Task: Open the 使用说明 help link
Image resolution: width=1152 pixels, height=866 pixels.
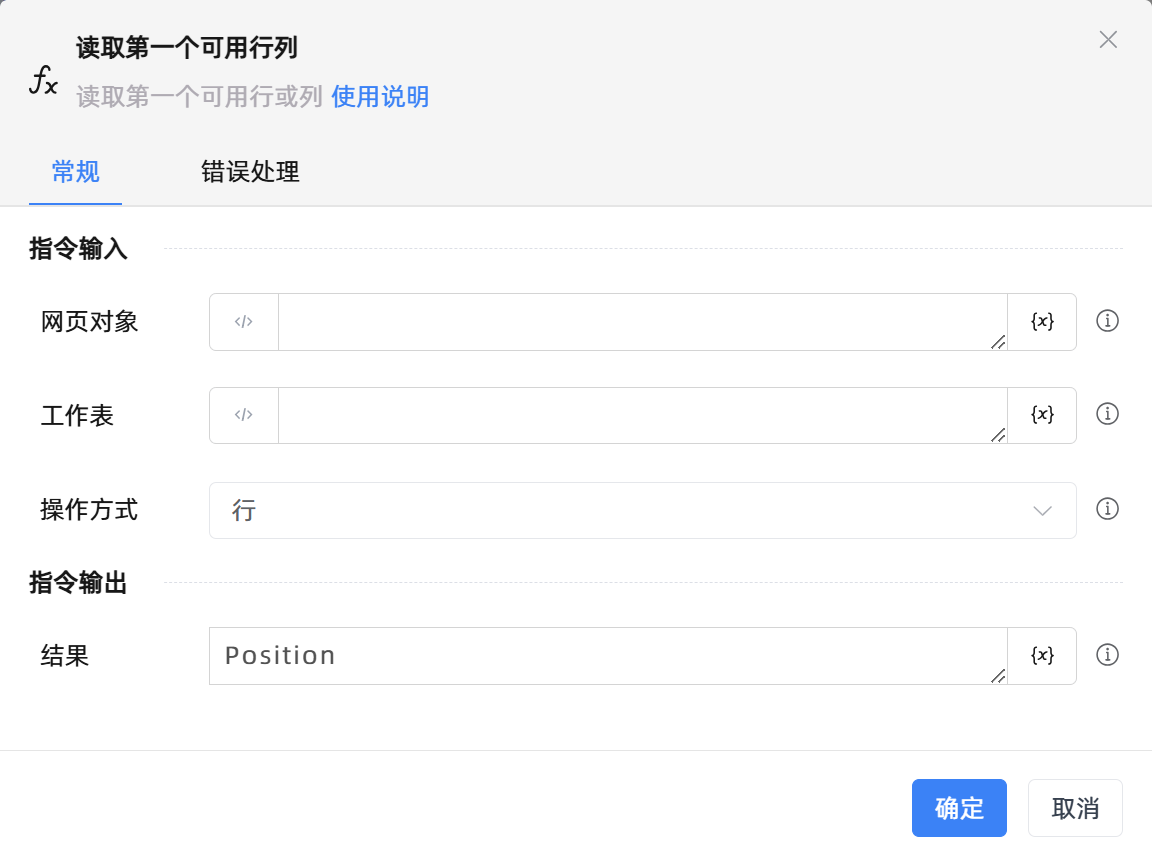Action: [x=380, y=97]
